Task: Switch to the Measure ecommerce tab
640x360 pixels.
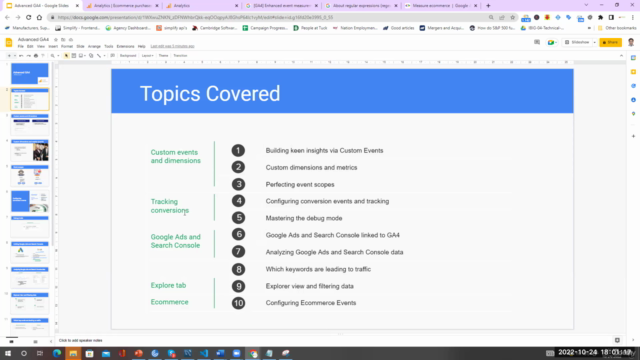Action: (x=440, y=6)
